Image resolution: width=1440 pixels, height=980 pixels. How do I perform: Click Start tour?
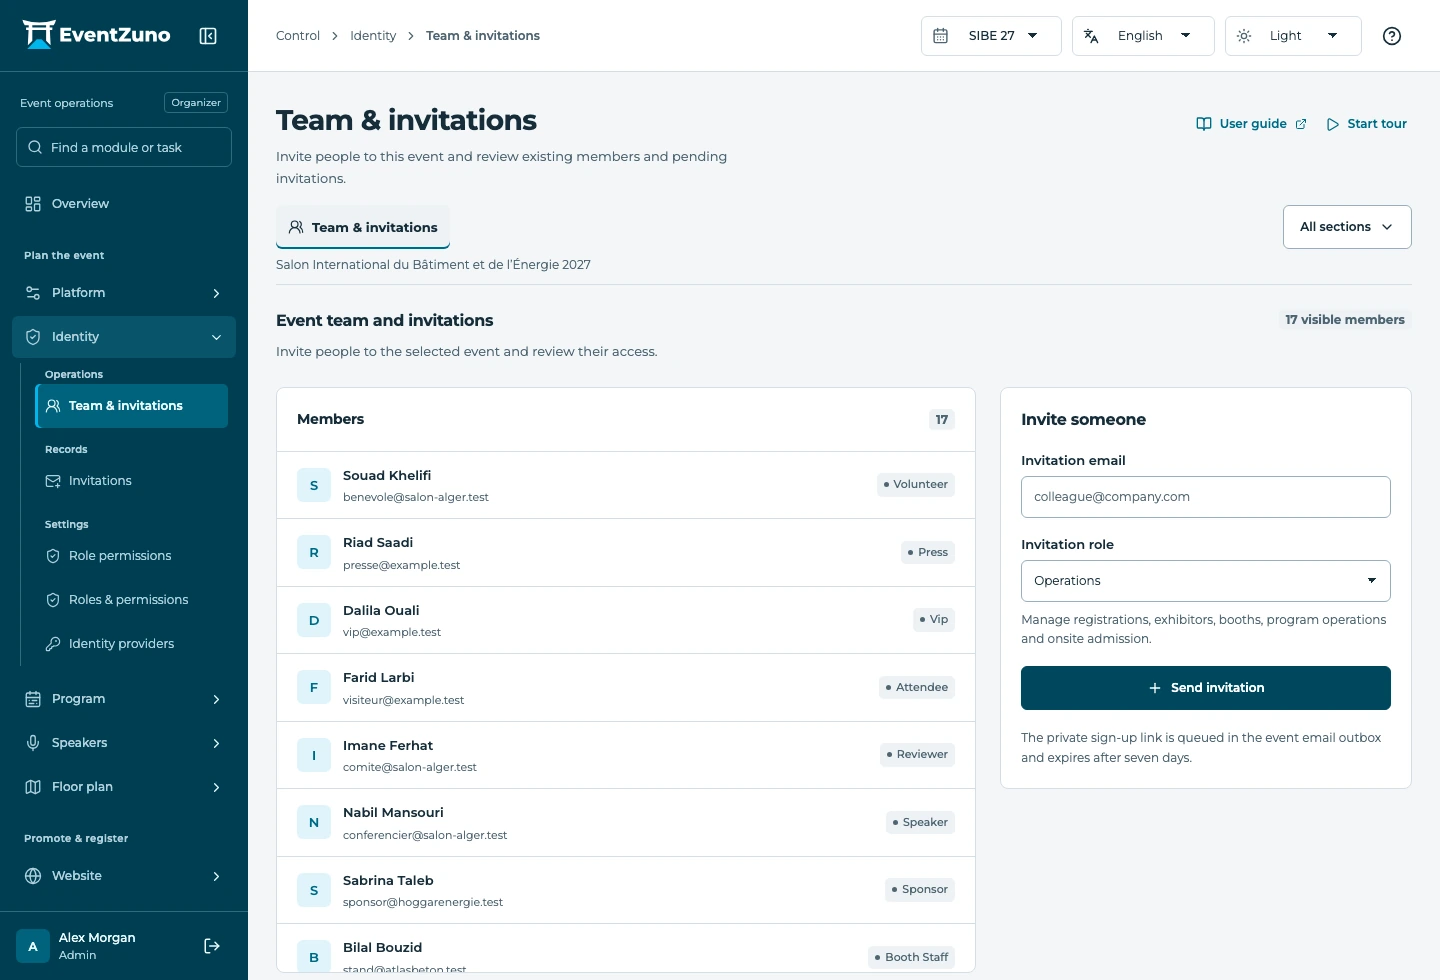(x=1367, y=124)
